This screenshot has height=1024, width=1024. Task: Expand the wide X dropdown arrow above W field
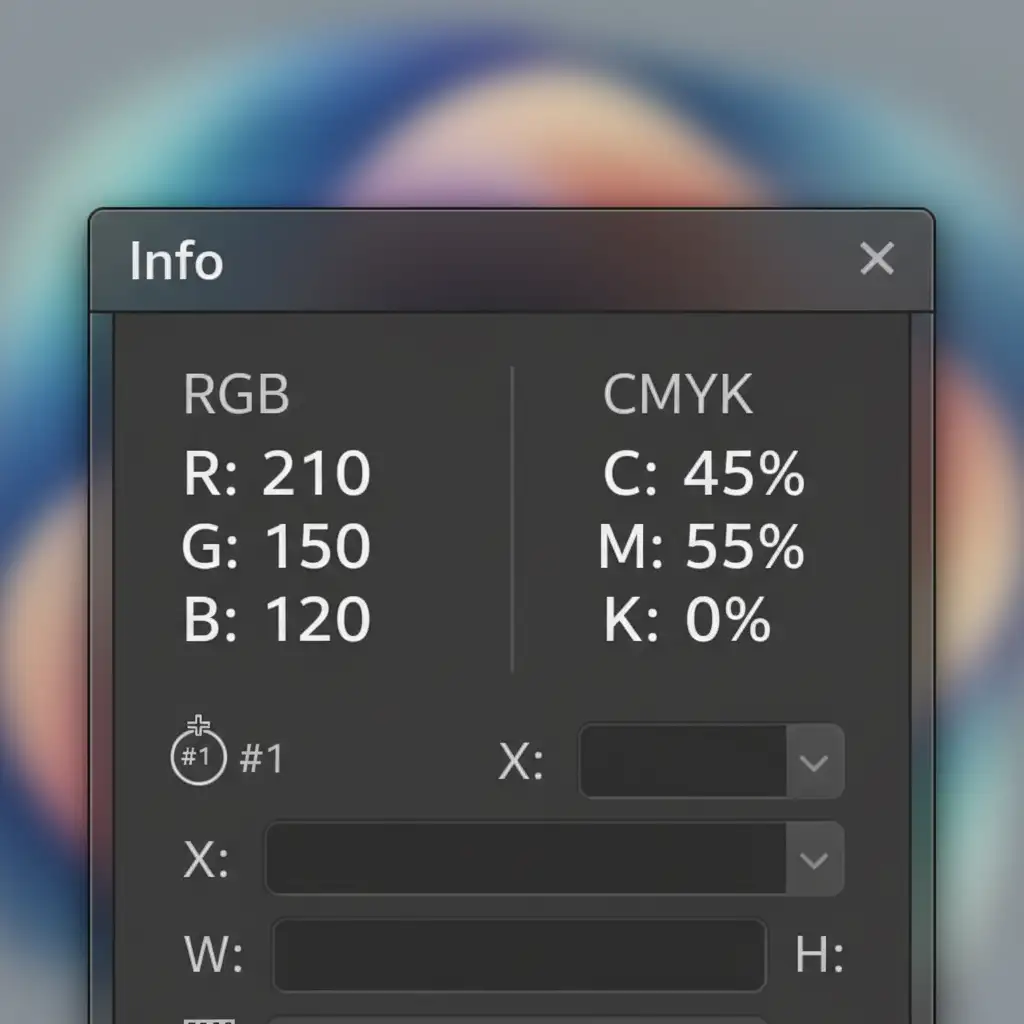click(815, 860)
